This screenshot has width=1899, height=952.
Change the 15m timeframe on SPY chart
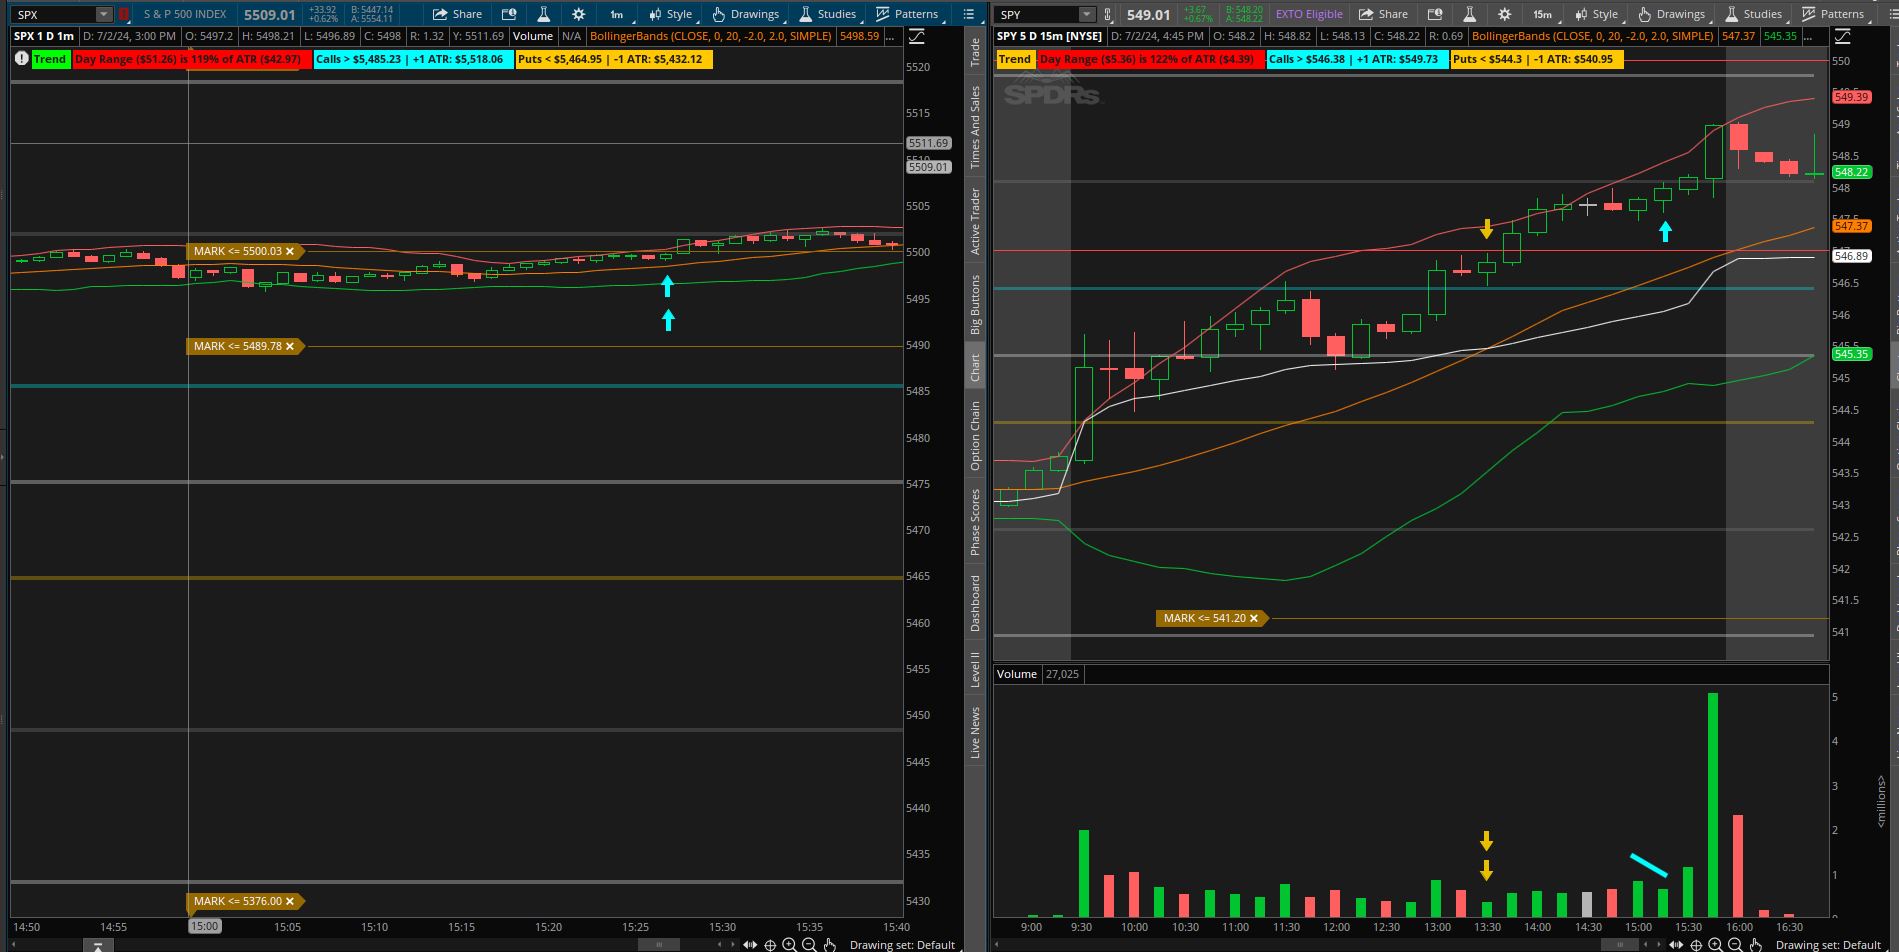pos(1543,14)
